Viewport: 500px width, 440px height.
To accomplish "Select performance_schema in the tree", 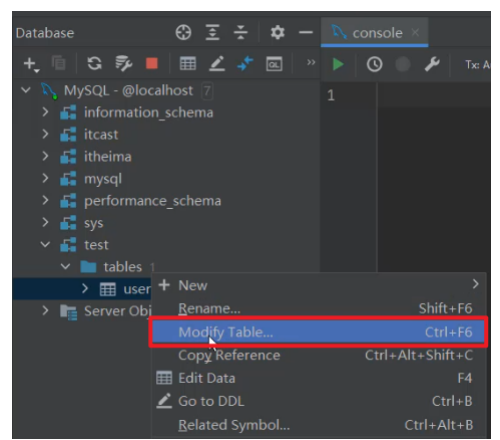I will pyautogui.click(x=152, y=201).
